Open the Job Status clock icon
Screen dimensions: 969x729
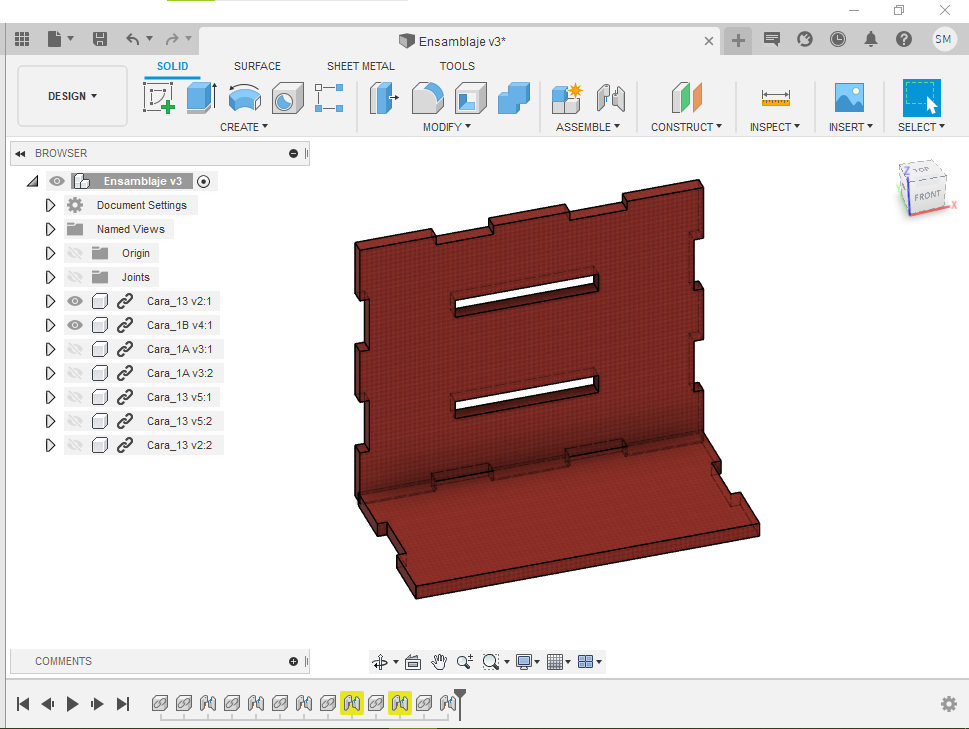tap(837, 40)
